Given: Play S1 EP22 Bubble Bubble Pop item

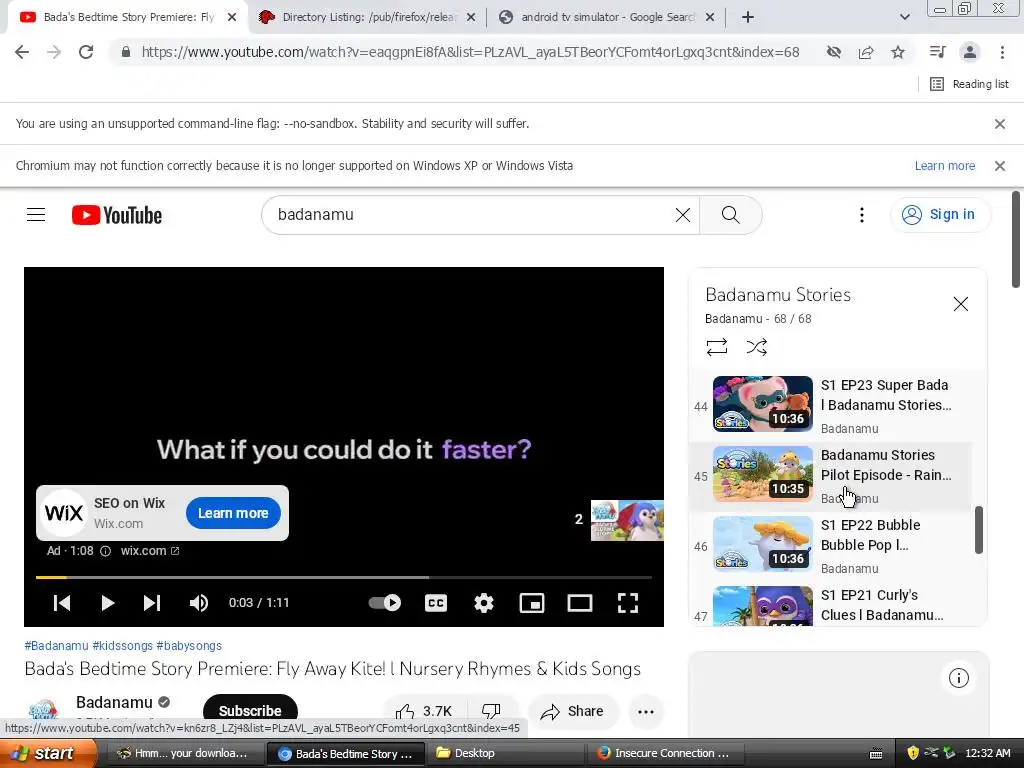Looking at the screenshot, I should point(831,545).
